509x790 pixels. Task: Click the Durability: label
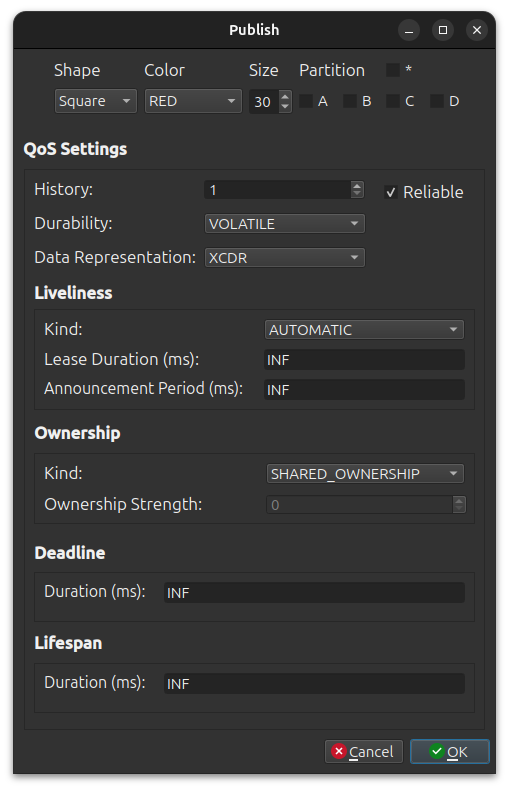coord(74,223)
